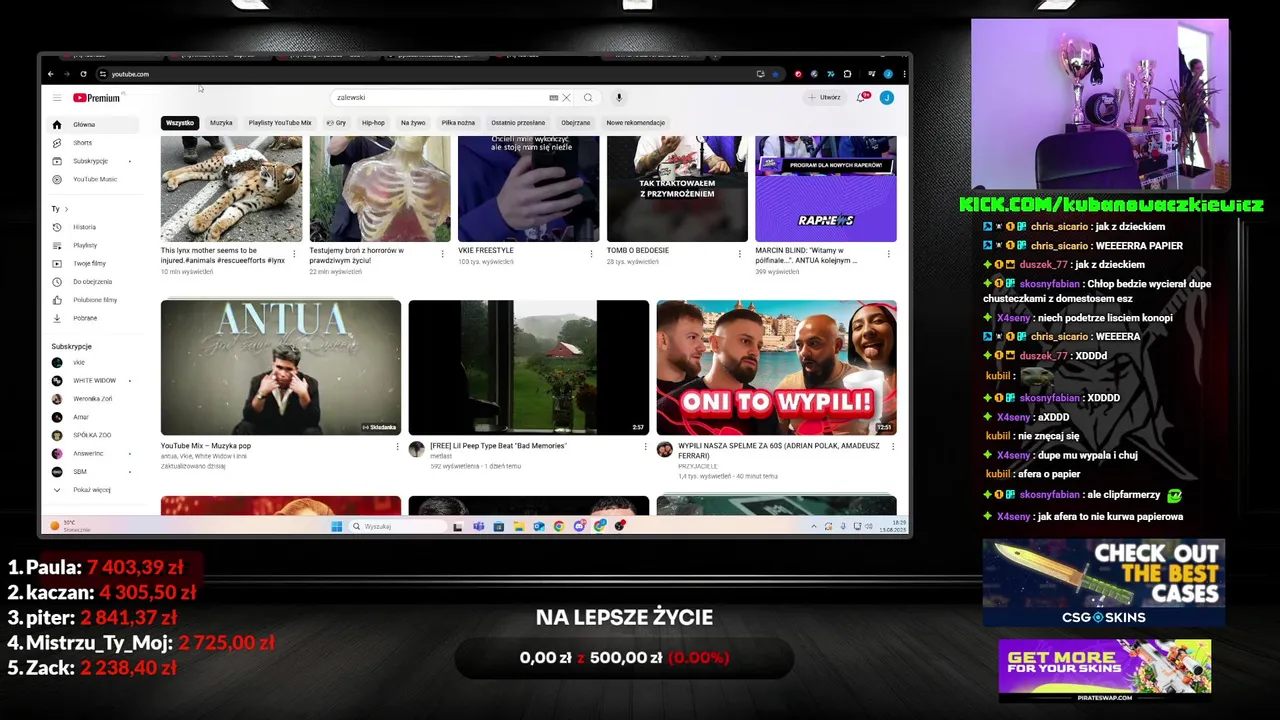Open the CSGO Skins Check Out The Best Cases banner

(1104, 583)
